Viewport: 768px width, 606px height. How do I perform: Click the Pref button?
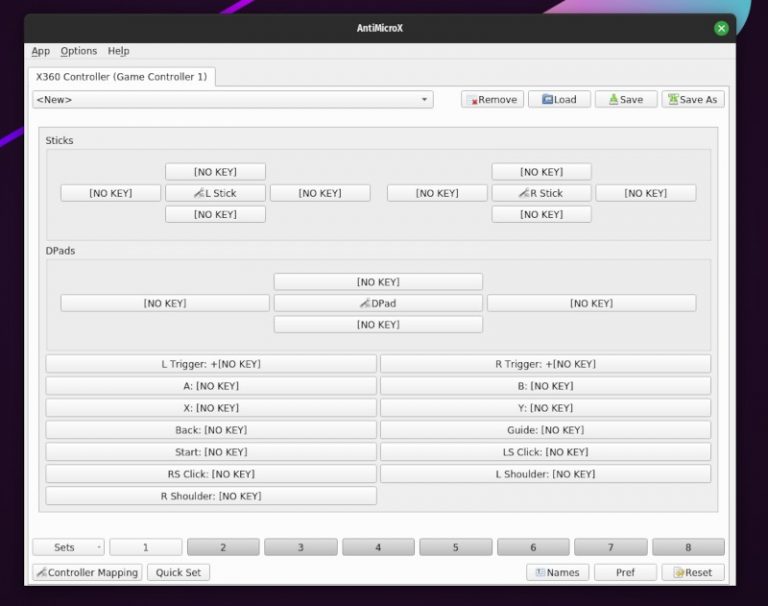(x=625, y=572)
